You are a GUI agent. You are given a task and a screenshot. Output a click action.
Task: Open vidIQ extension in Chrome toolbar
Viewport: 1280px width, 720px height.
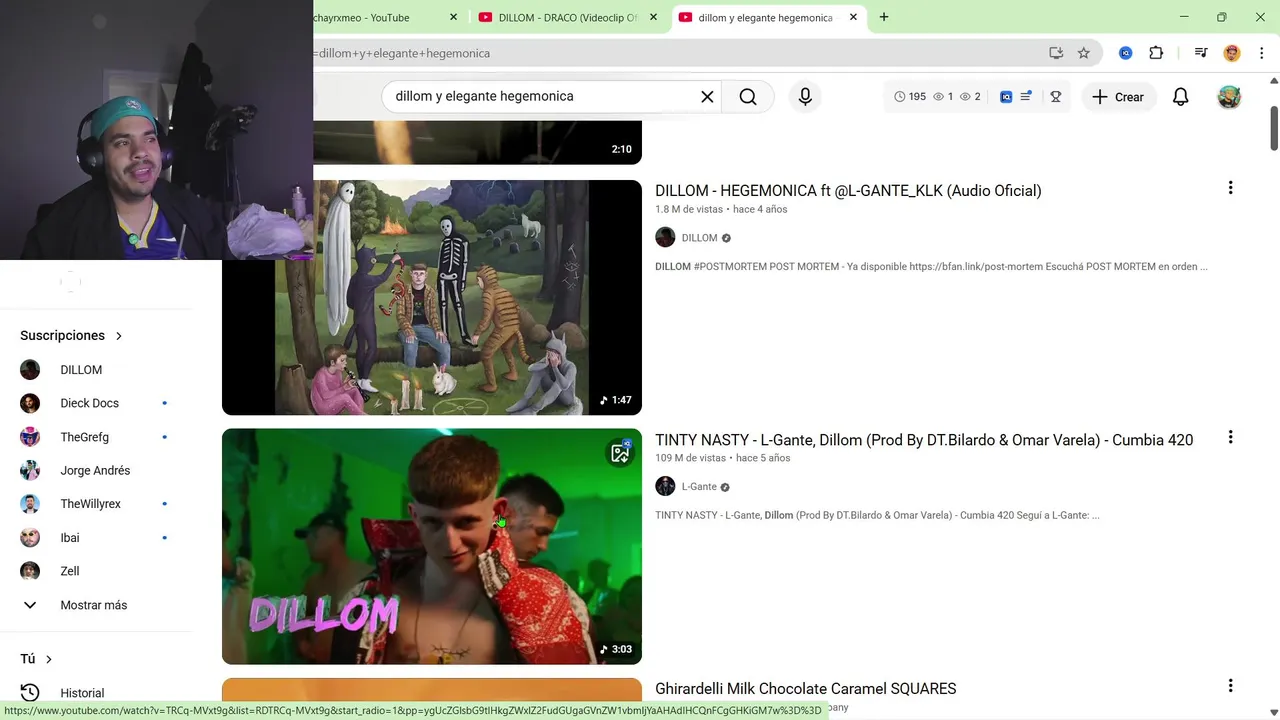[x=1125, y=53]
